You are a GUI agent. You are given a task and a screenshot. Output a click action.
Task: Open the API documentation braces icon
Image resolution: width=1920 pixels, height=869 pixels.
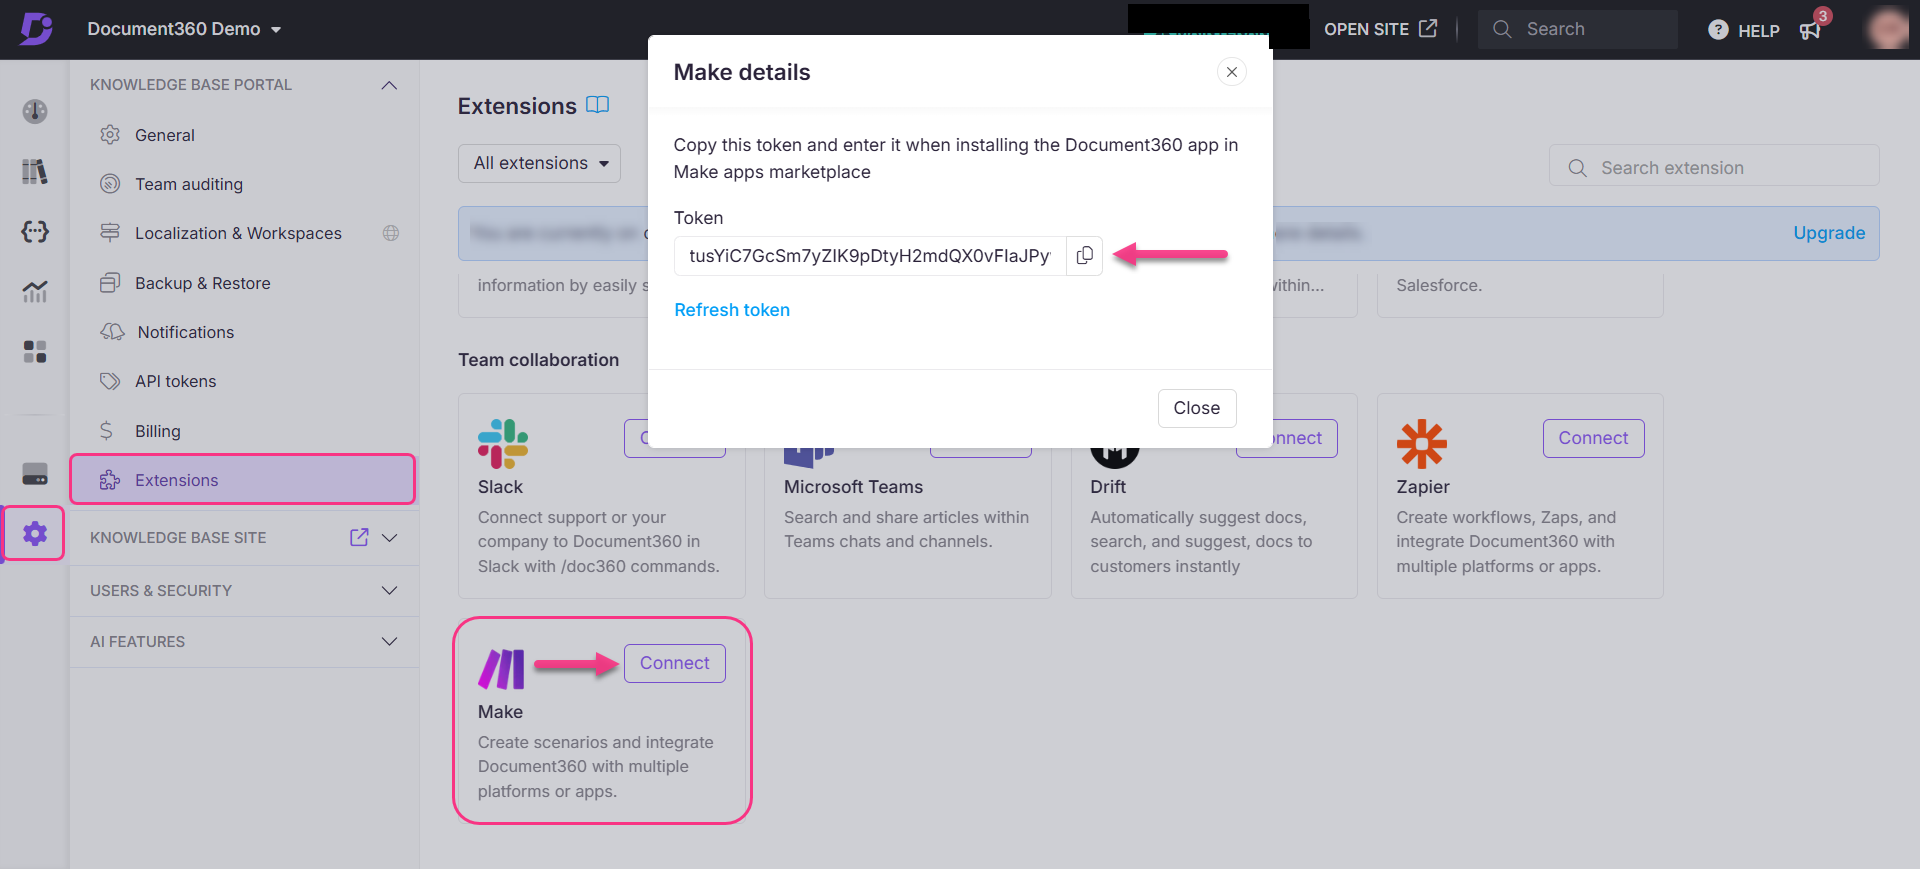pyautogui.click(x=35, y=232)
